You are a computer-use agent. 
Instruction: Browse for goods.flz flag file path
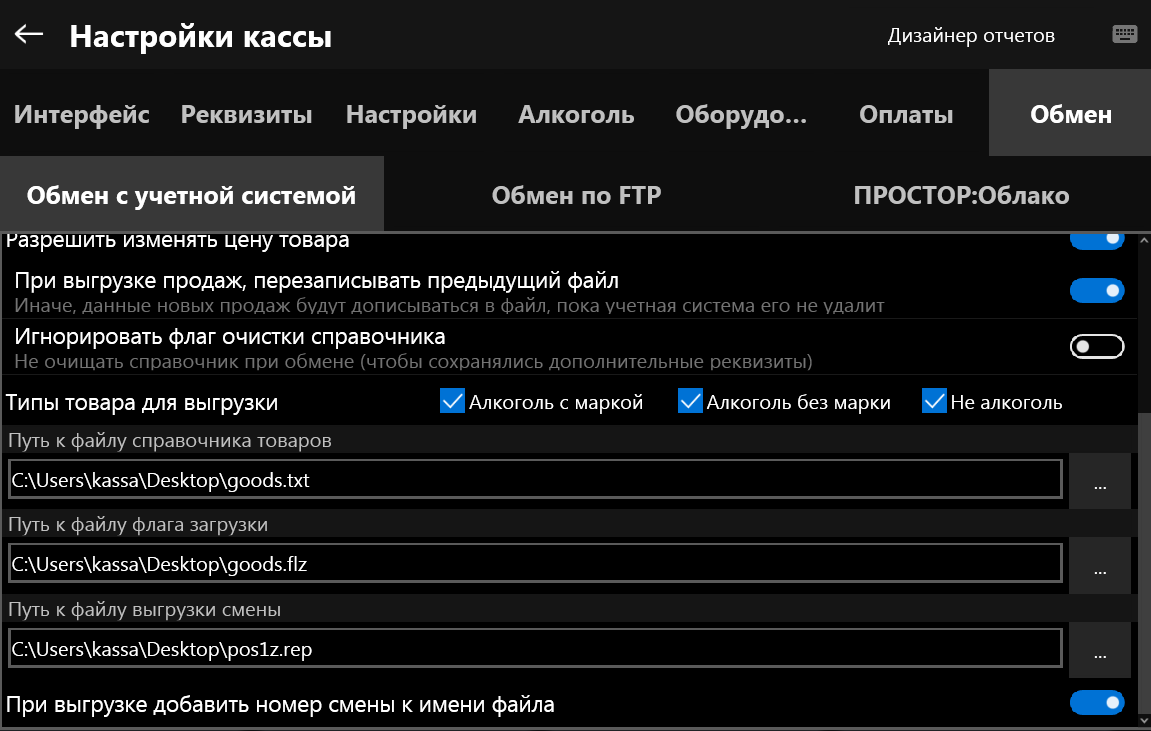point(1099,565)
